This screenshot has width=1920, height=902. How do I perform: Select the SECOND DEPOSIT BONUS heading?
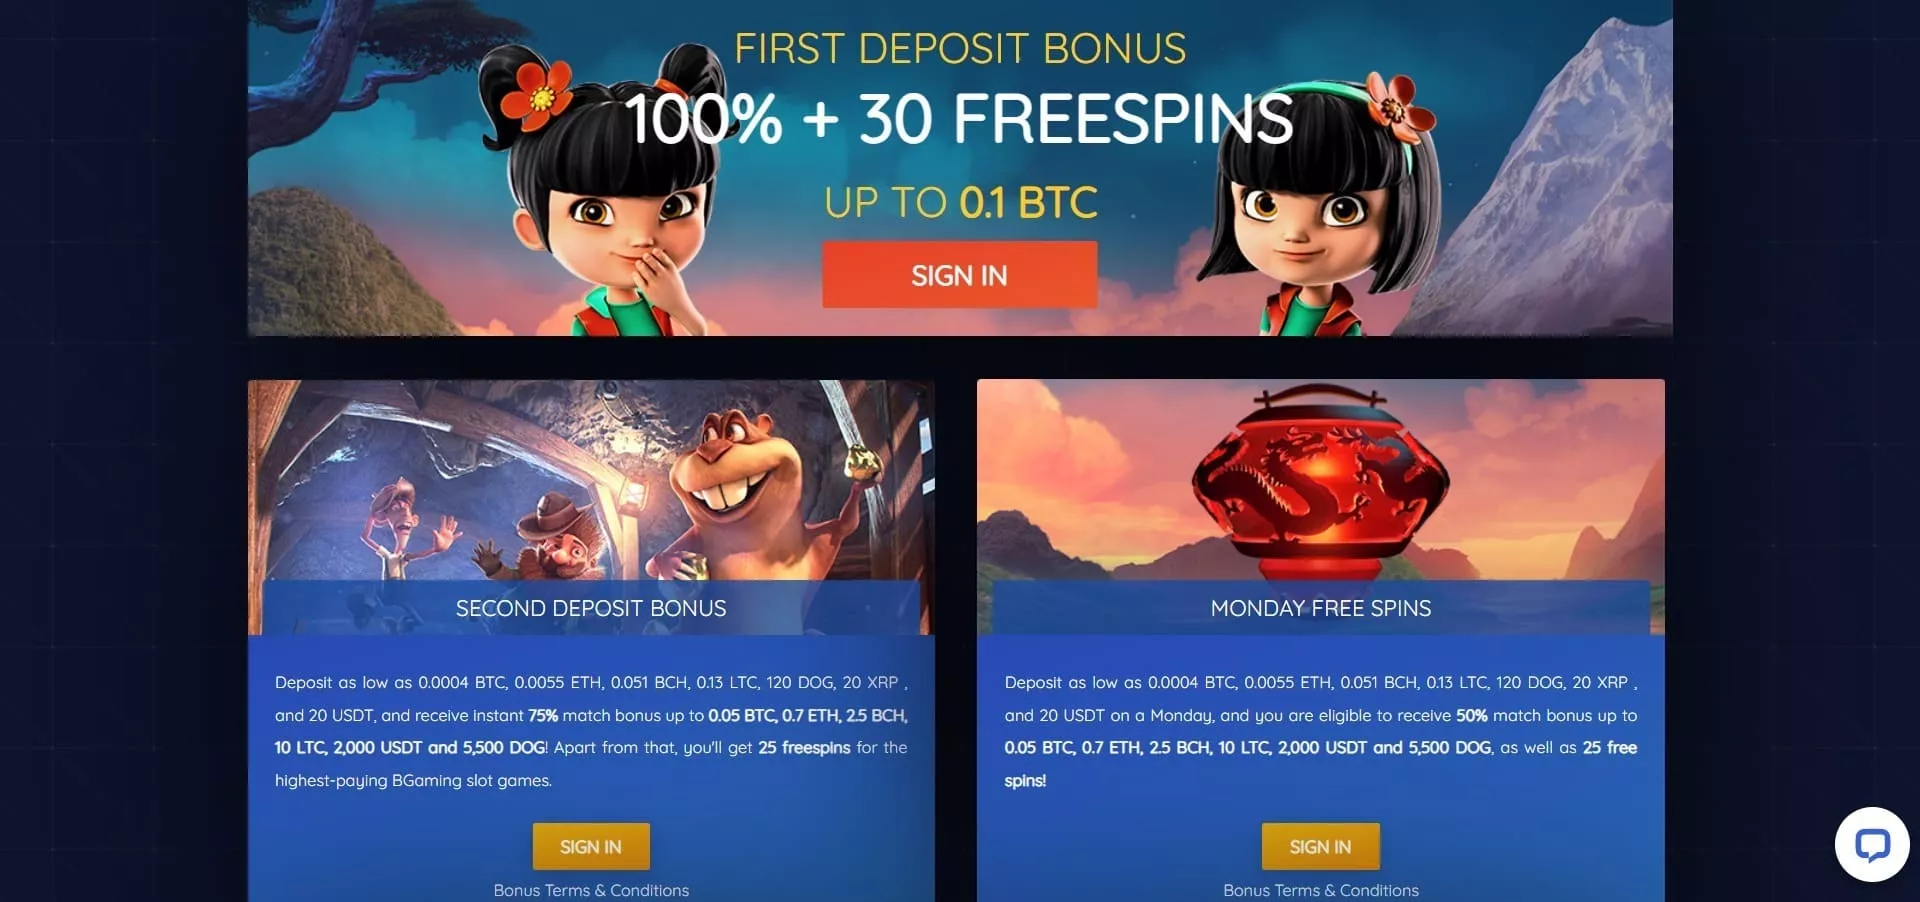click(x=591, y=608)
